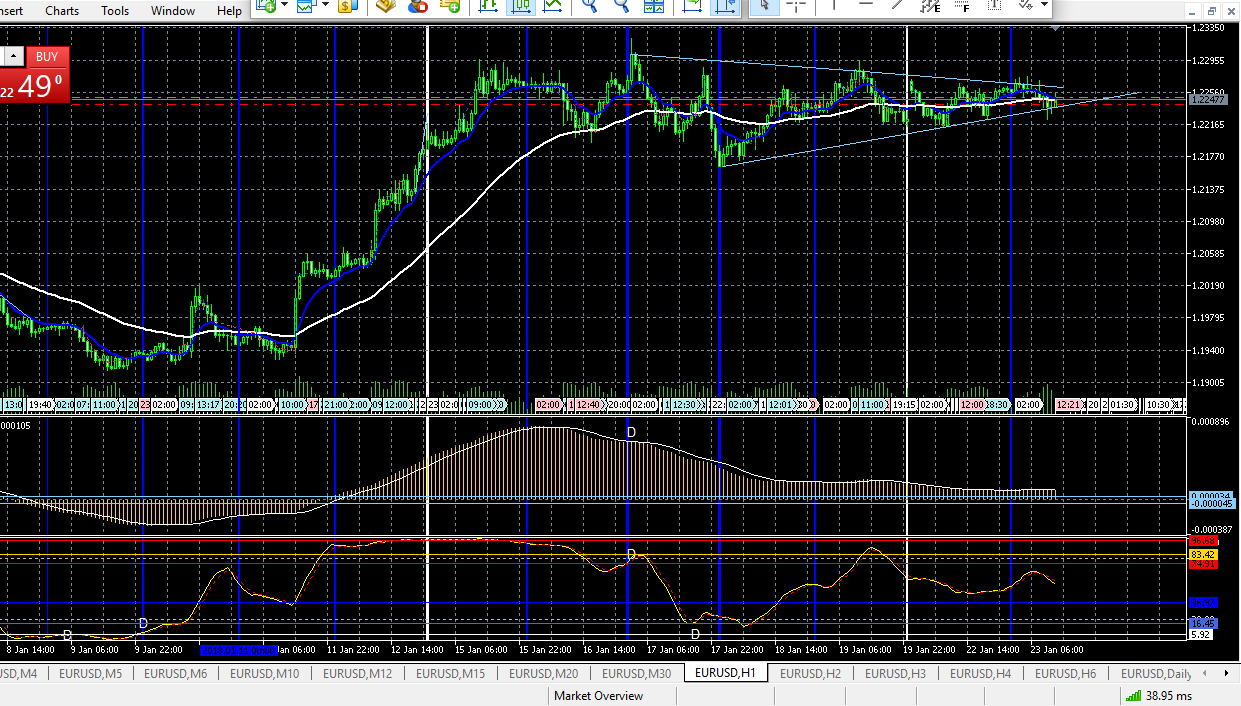Expand the new chart dropdown arrow

(x=285, y=5)
